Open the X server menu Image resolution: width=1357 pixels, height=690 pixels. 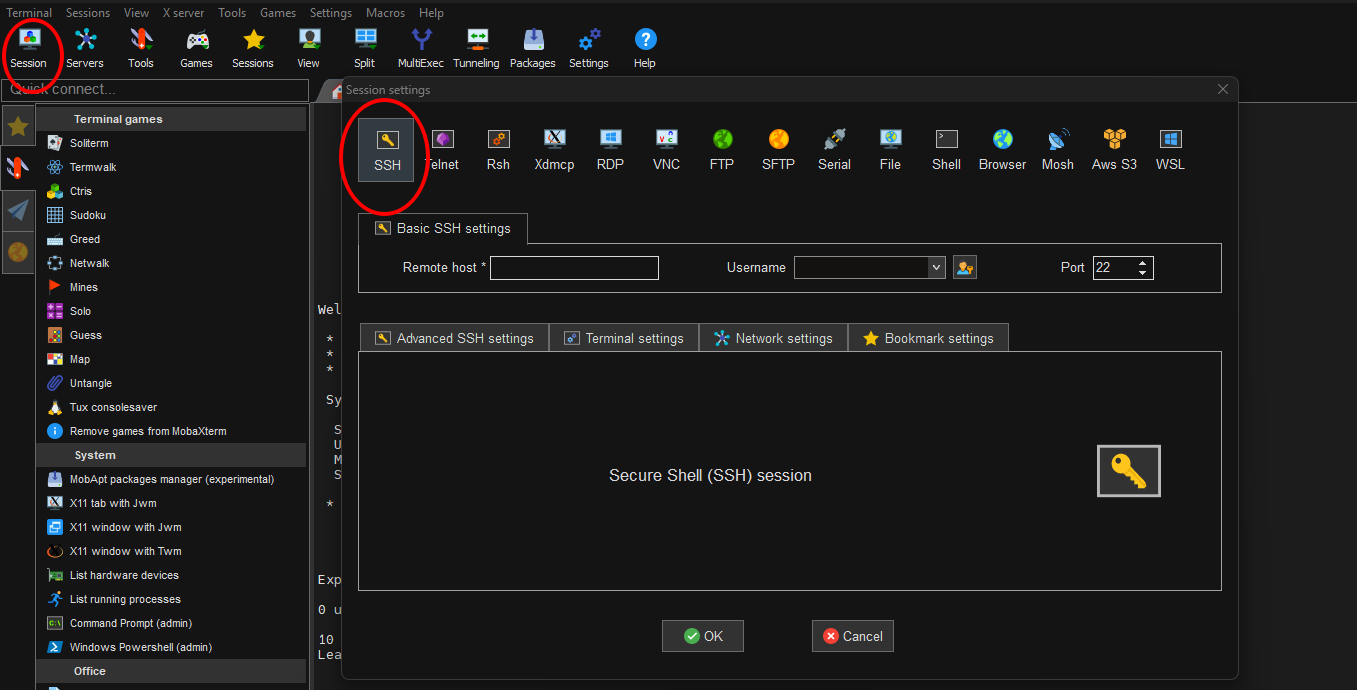coord(182,13)
